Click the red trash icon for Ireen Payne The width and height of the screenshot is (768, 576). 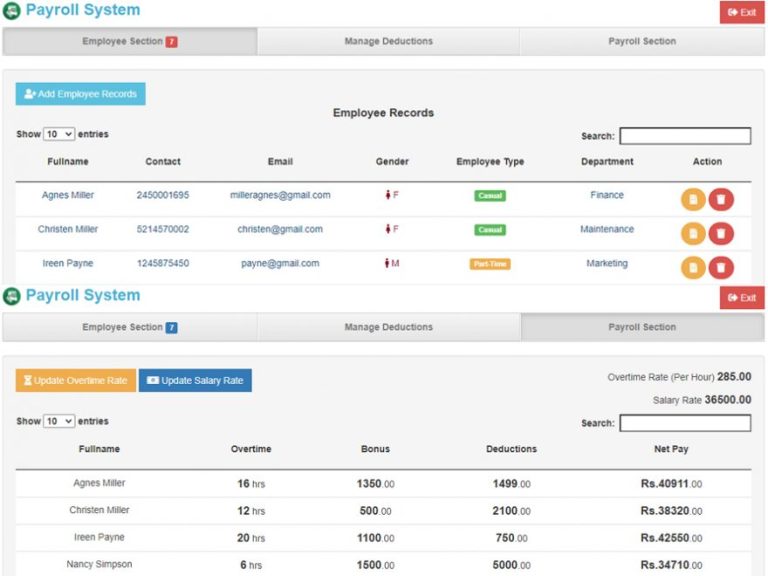click(x=721, y=267)
